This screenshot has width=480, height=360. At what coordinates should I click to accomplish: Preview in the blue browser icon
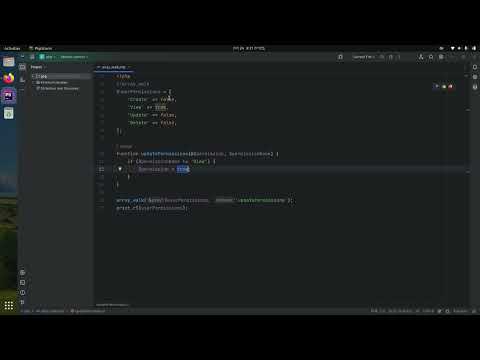[436, 87]
